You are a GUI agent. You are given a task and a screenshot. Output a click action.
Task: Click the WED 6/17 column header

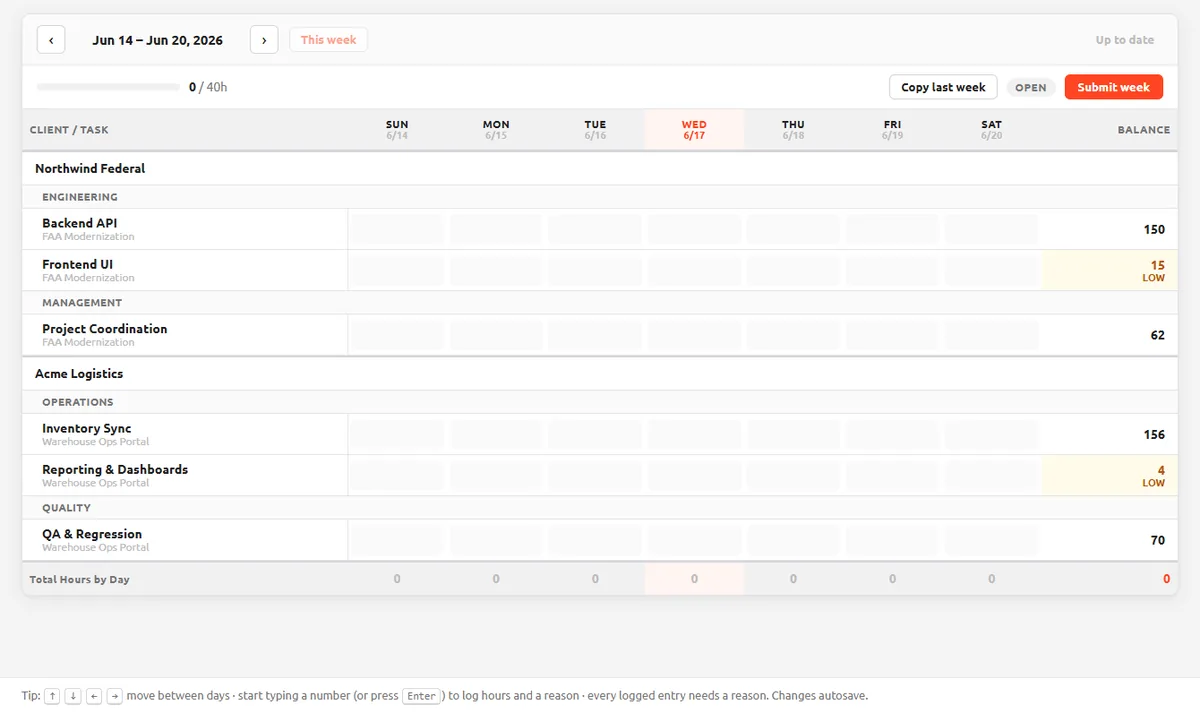(x=694, y=130)
